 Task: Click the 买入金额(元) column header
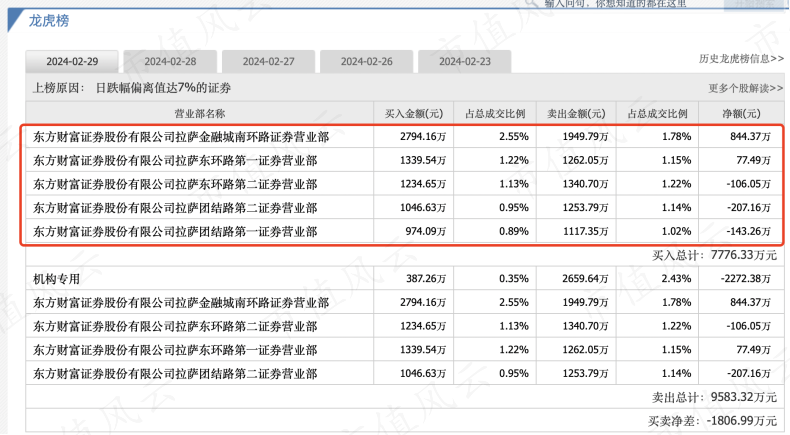coord(414,113)
